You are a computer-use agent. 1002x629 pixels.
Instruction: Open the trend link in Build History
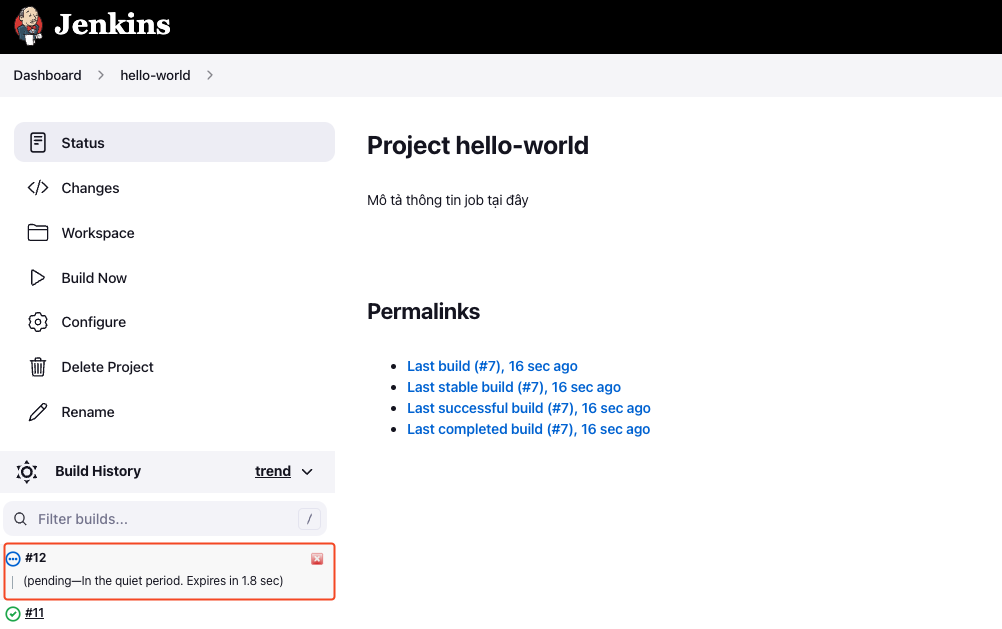pyautogui.click(x=273, y=471)
